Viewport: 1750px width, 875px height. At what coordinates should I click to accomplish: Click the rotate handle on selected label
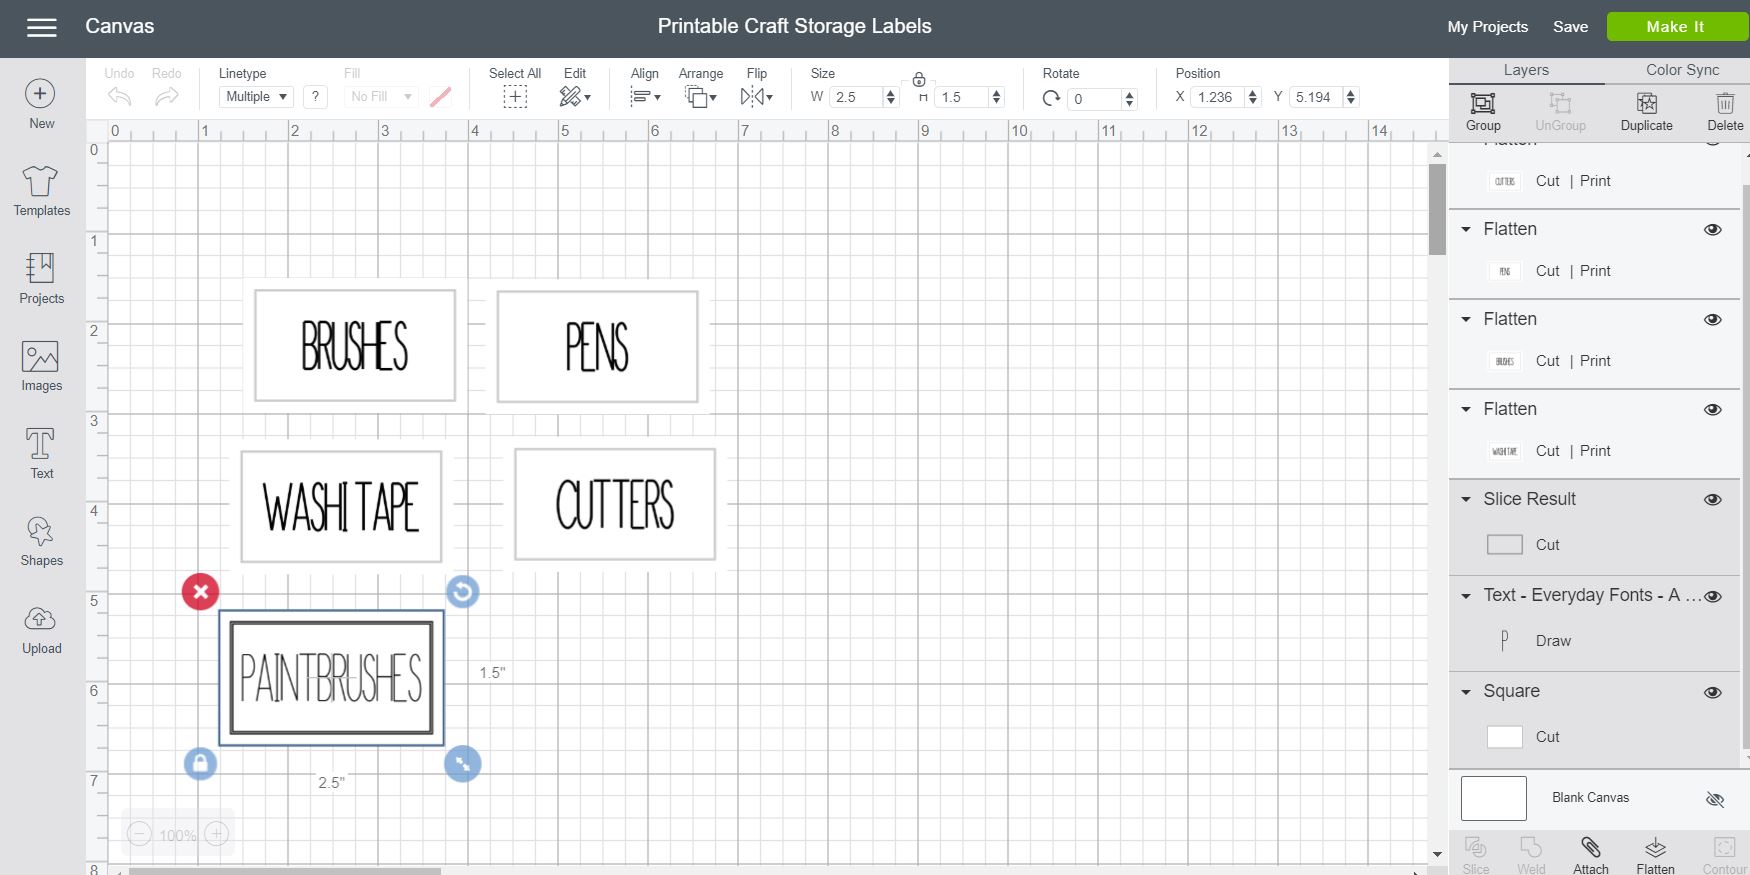462,592
